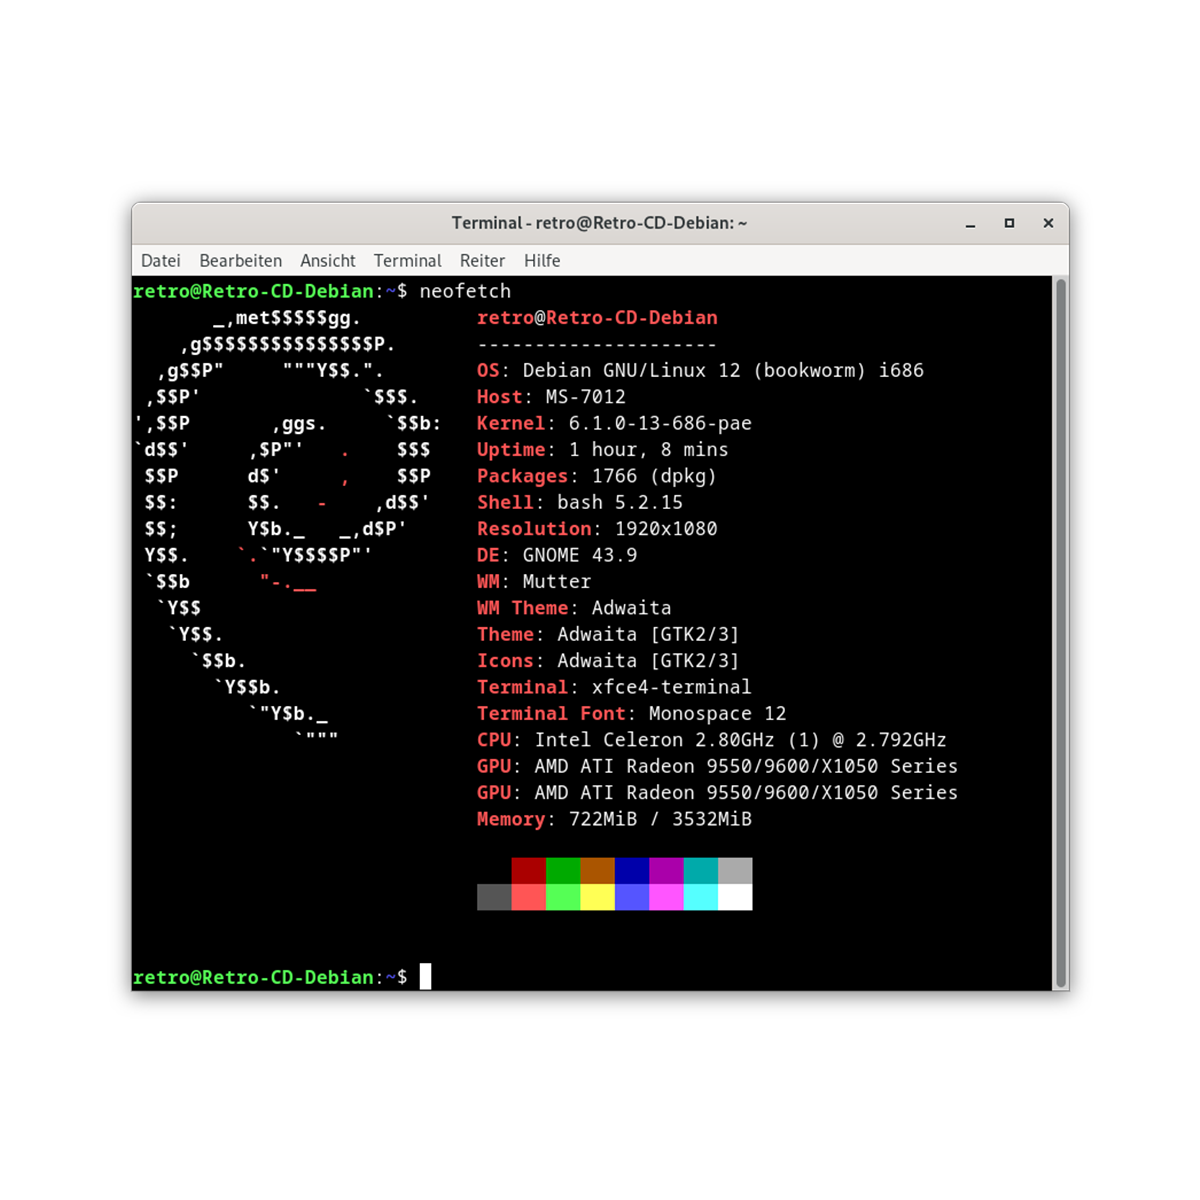Click the window title bar text
Screen dimensions: 1200x1200
pyautogui.click(x=599, y=223)
